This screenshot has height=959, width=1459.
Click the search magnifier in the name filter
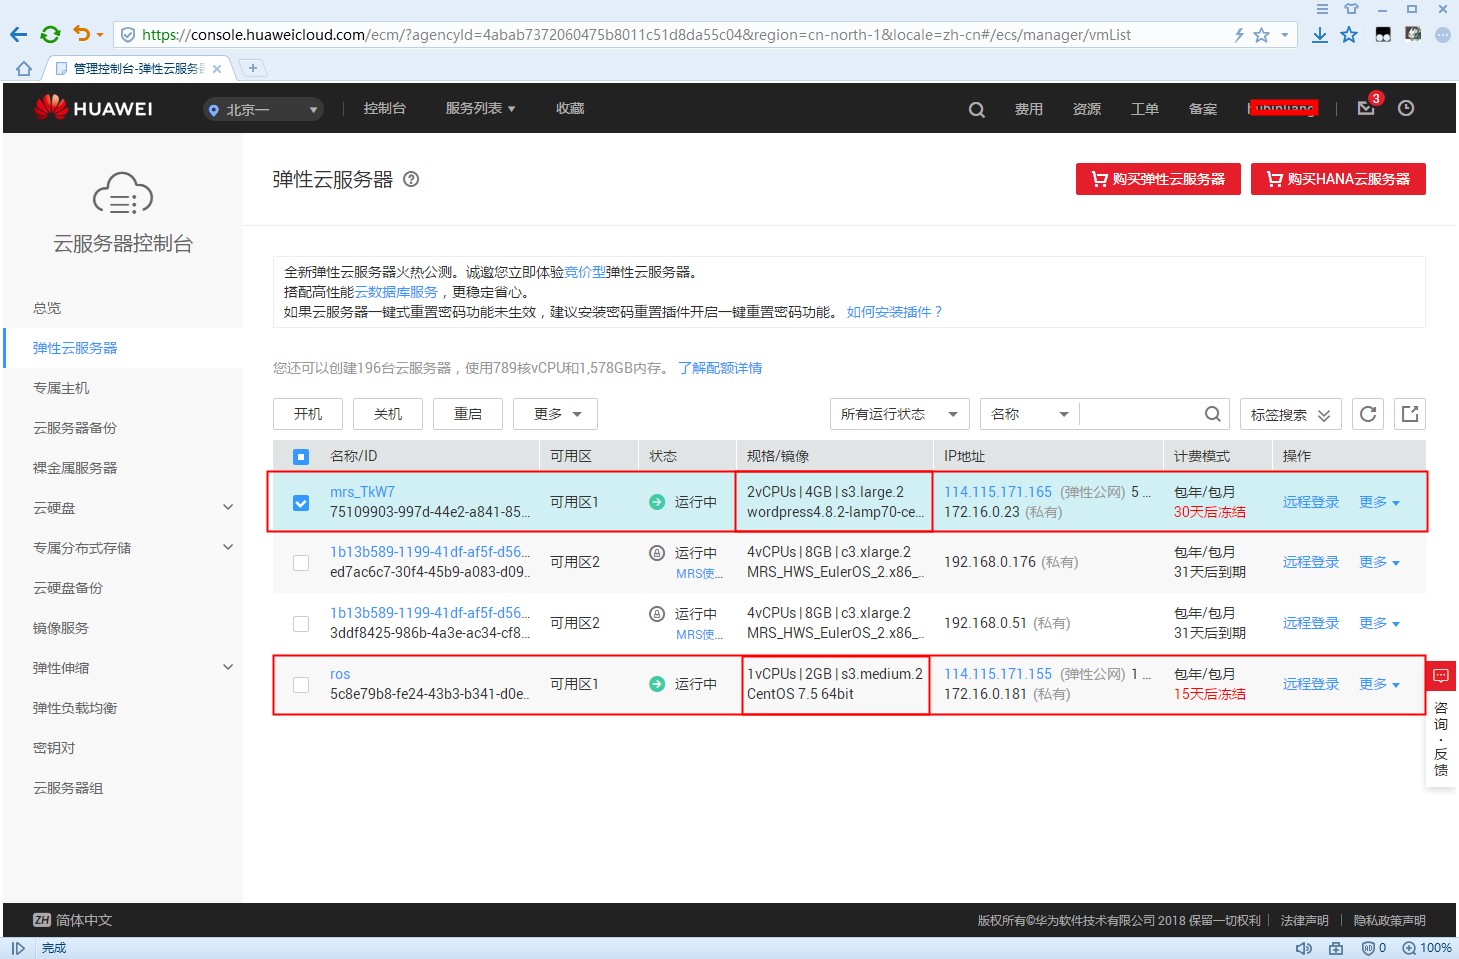click(1212, 414)
